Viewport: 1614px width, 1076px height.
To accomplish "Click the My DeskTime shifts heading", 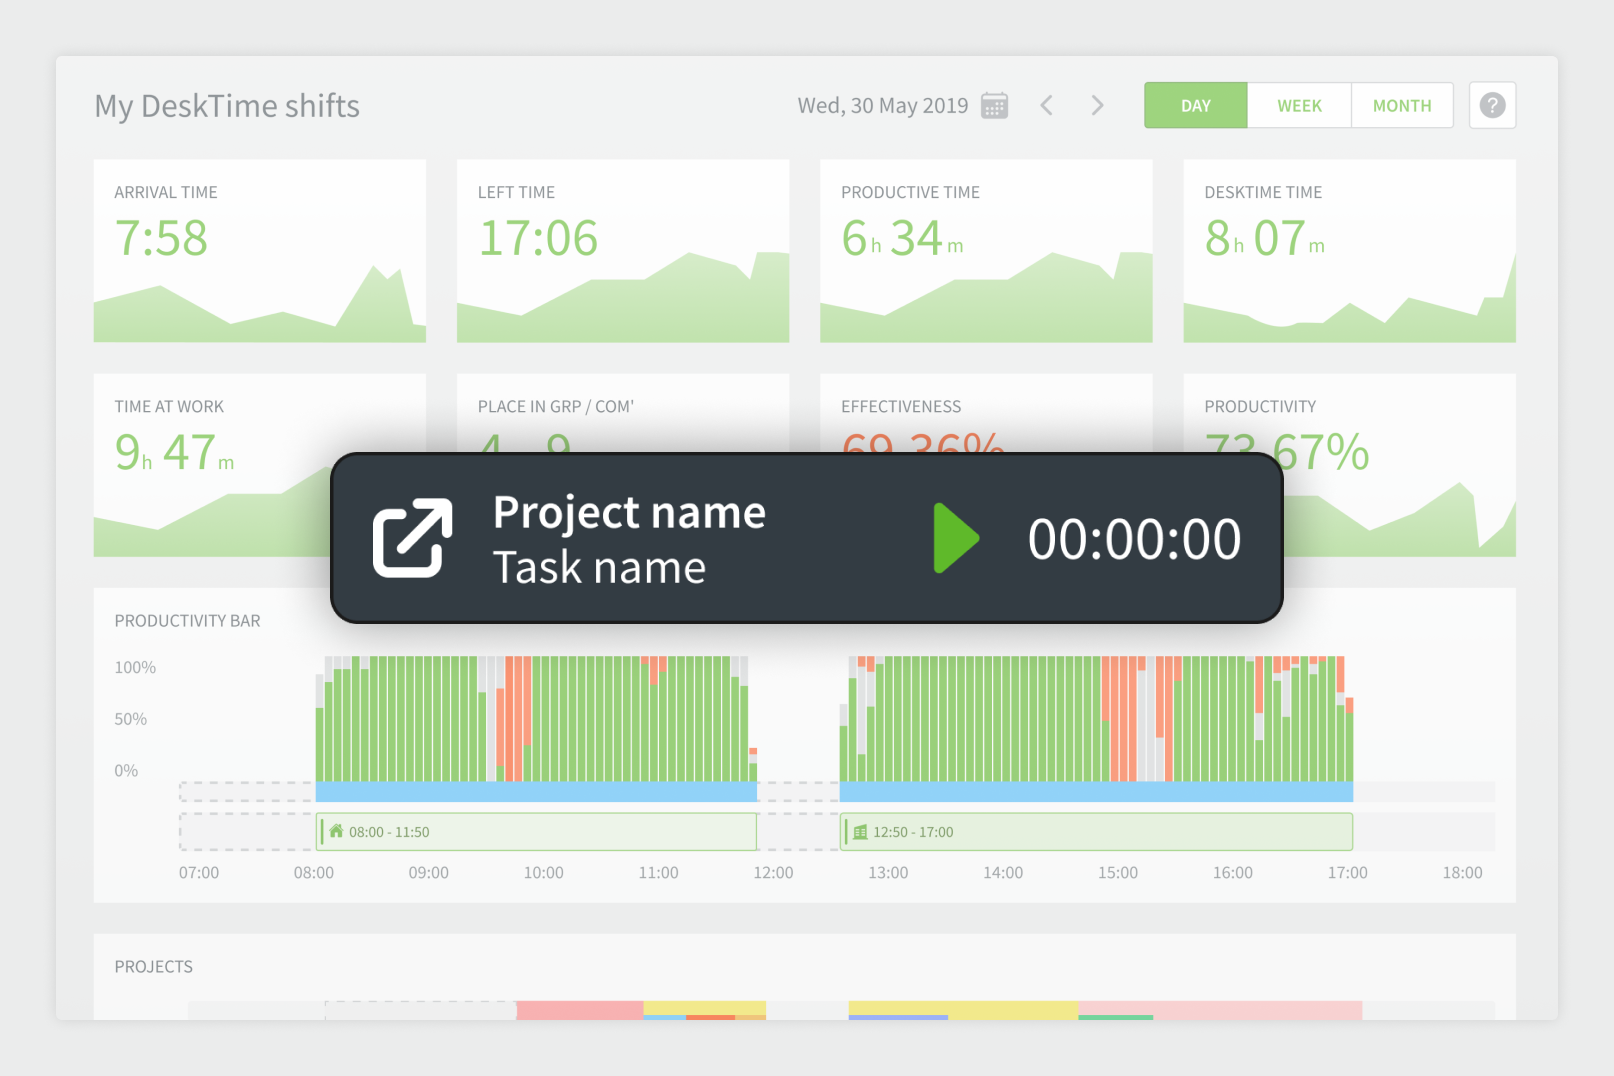I will click(227, 106).
